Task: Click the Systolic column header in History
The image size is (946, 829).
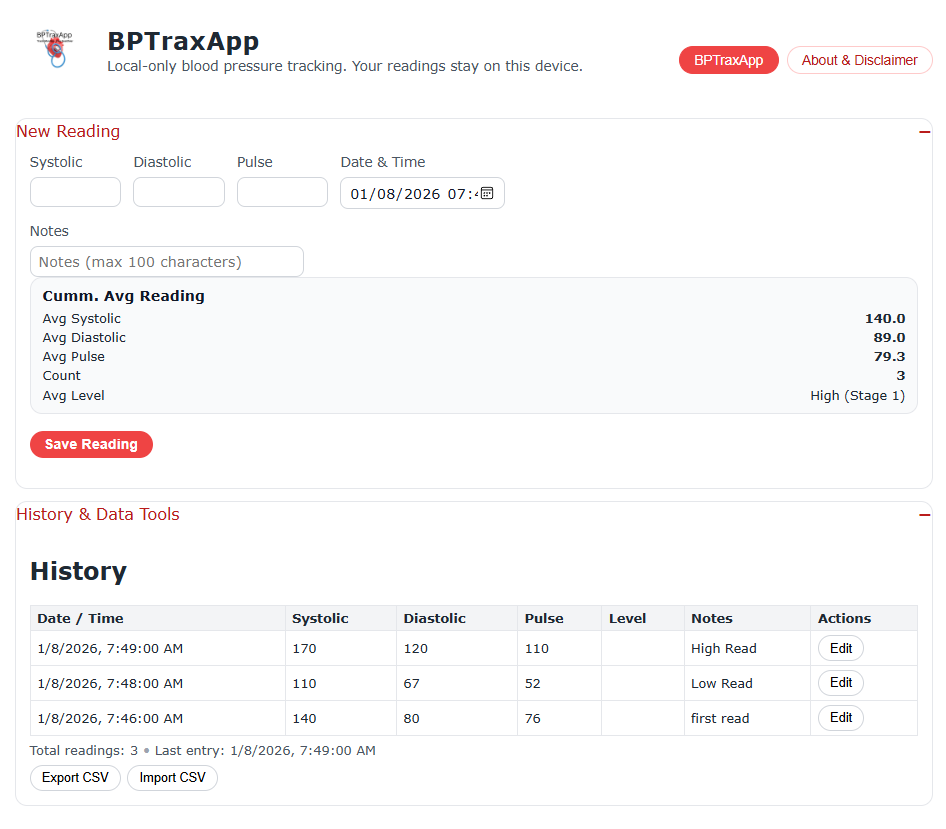Action: [320, 618]
